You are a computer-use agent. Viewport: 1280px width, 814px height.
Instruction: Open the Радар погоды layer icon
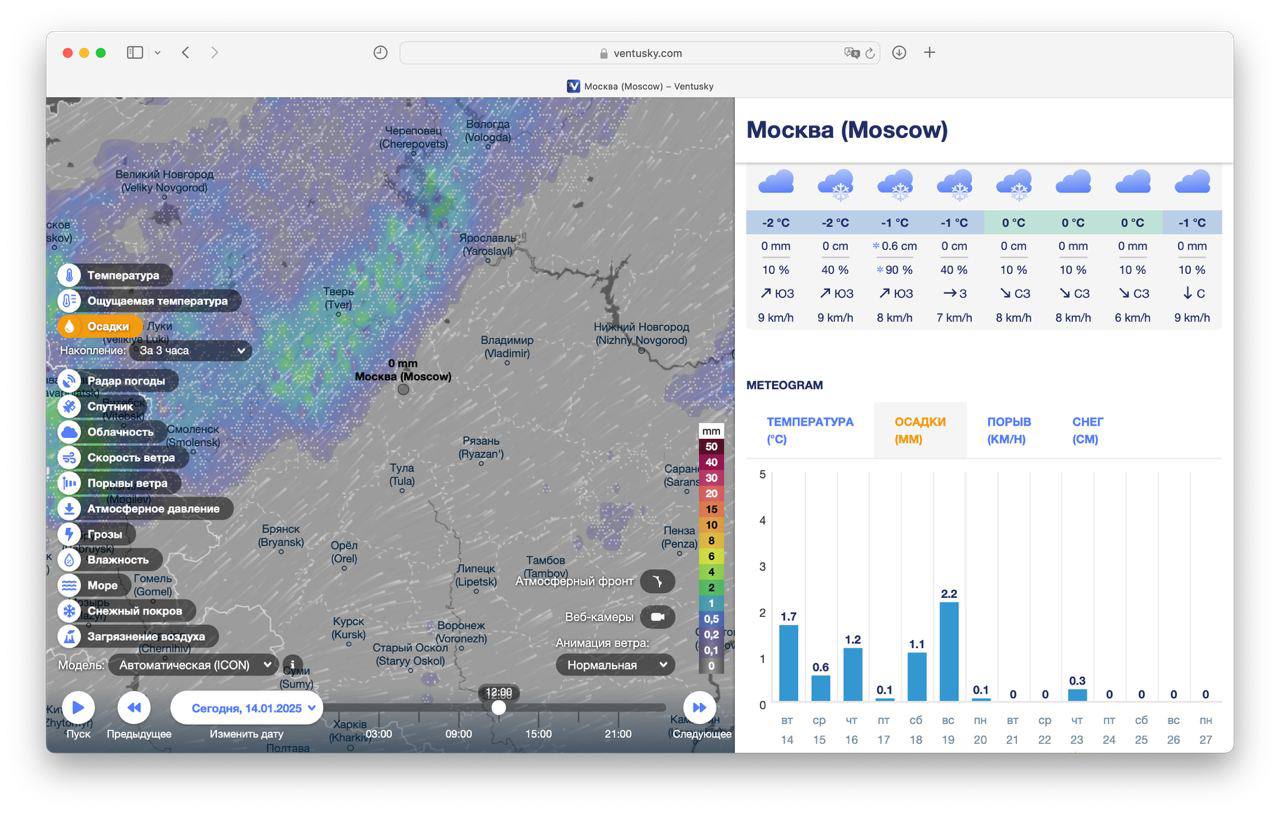click(68, 381)
